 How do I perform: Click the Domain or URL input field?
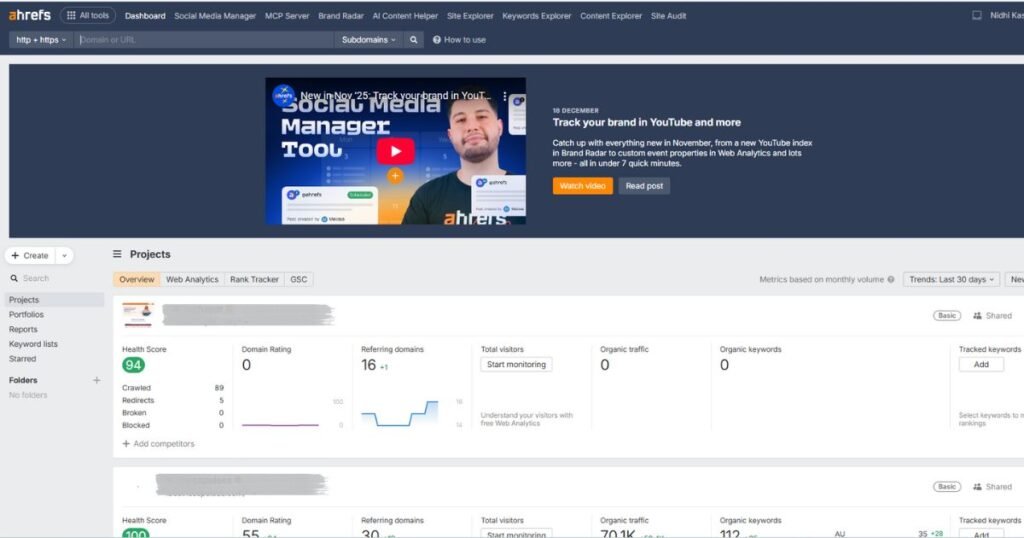(204, 40)
